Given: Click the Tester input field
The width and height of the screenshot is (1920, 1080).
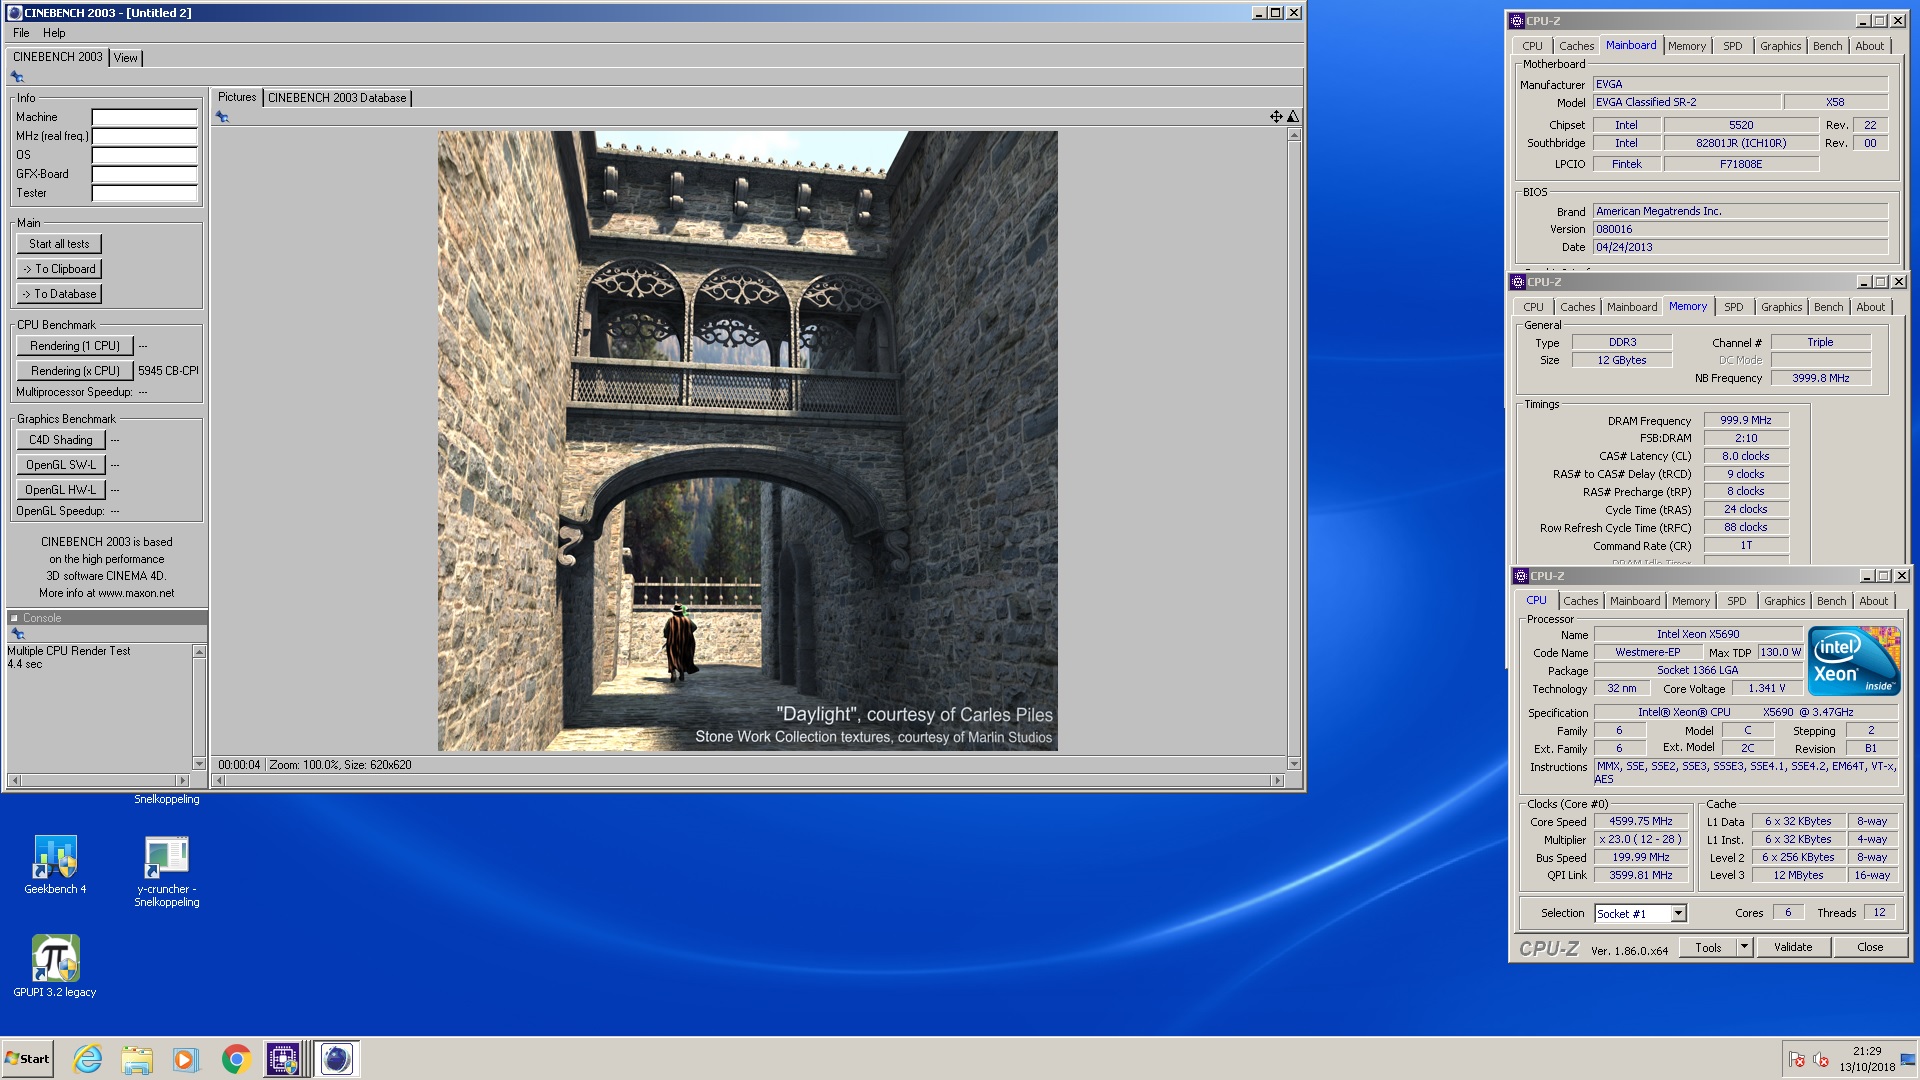Looking at the screenshot, I should 145,193.
